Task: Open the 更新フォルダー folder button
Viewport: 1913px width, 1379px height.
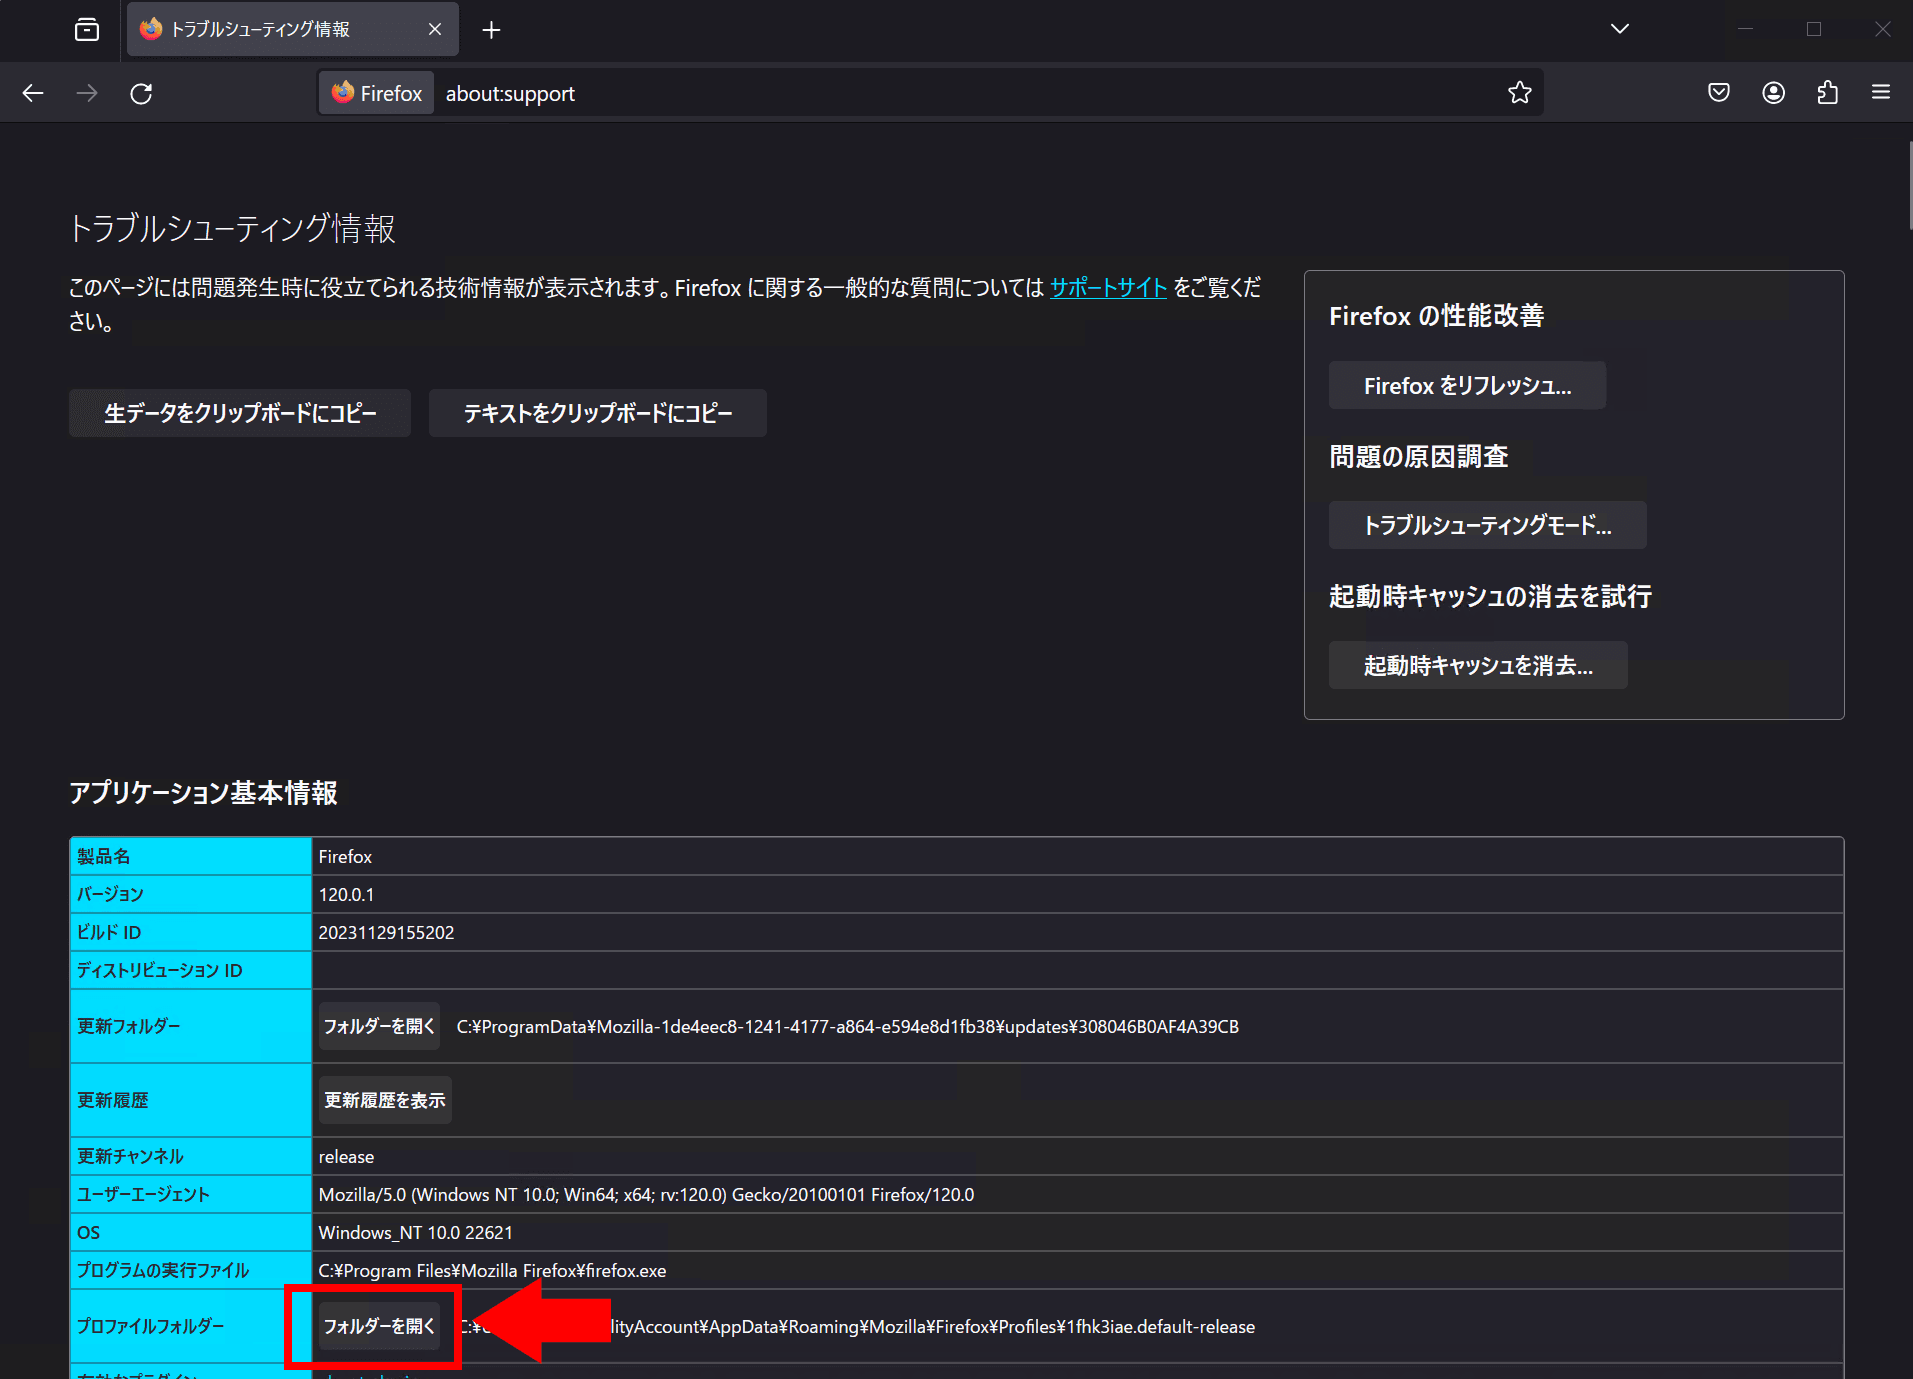Action: click(379, 1026)
